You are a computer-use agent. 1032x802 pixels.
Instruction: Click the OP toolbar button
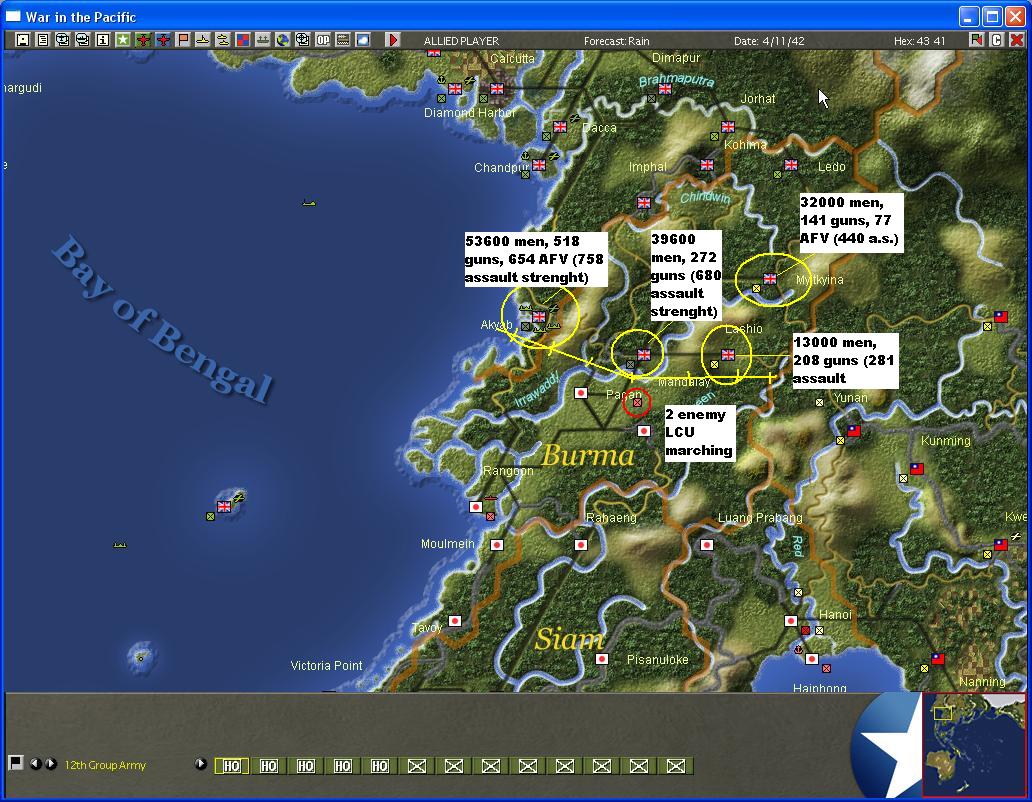point(322,40)
